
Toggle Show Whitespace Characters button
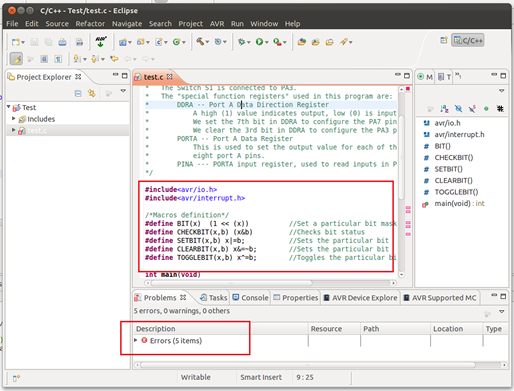click(58, 59)
